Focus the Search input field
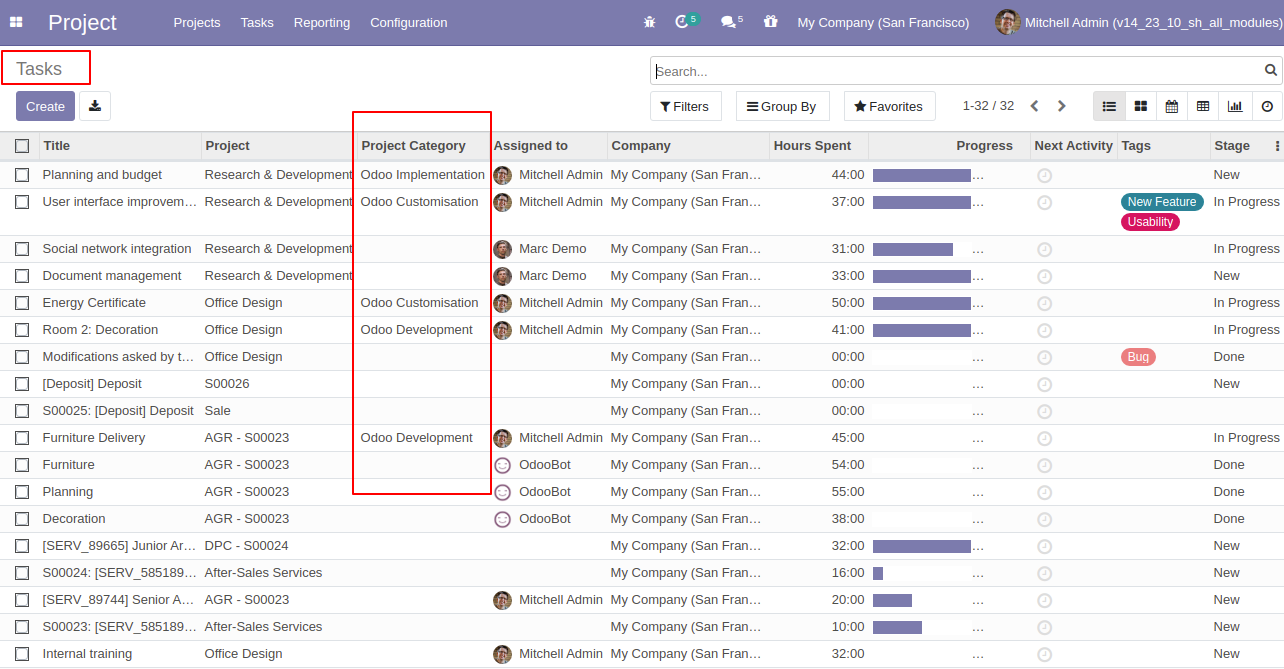1284x669 pixels. [x=957, y=71]
